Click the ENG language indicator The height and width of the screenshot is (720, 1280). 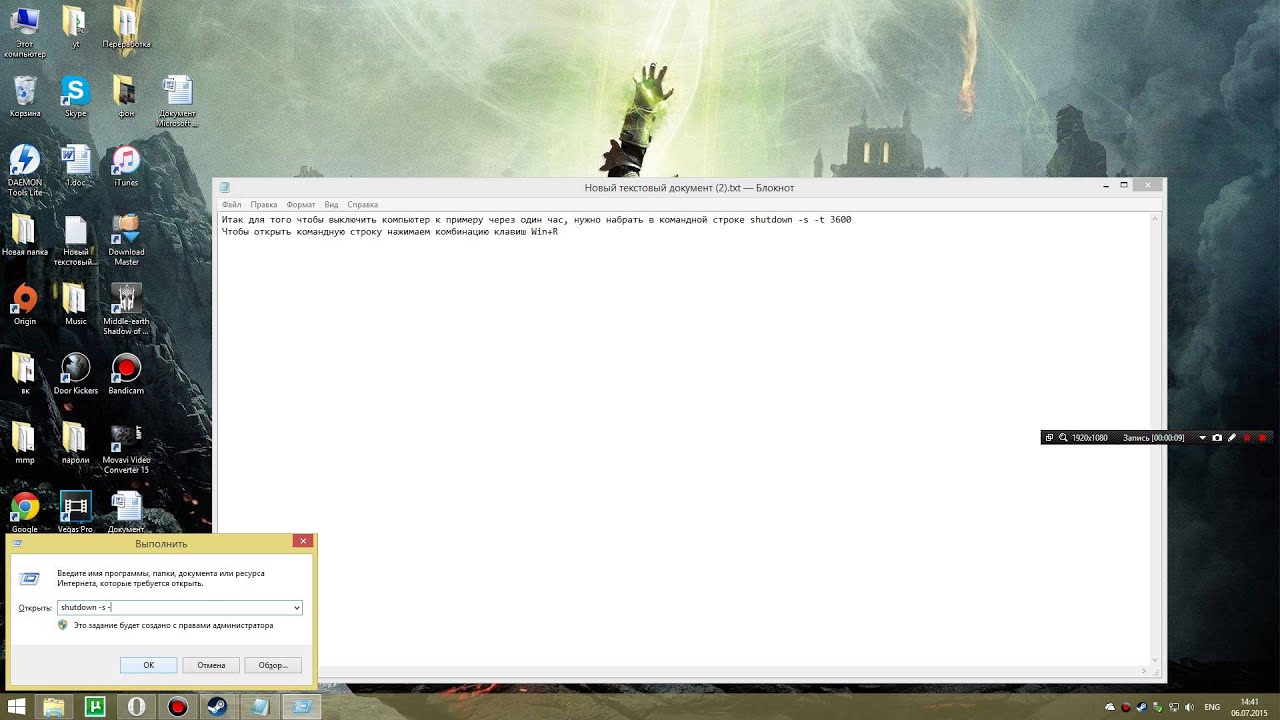pyautogui.click(x=1212, y=707)
